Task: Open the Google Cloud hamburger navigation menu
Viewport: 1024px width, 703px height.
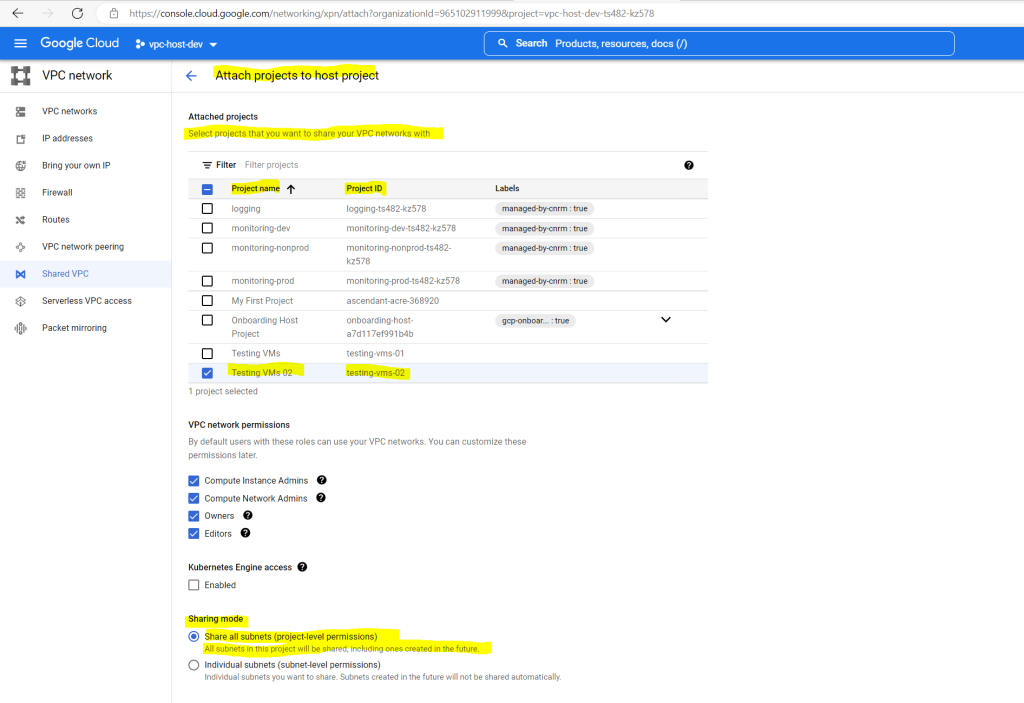Action: point(20,43)
